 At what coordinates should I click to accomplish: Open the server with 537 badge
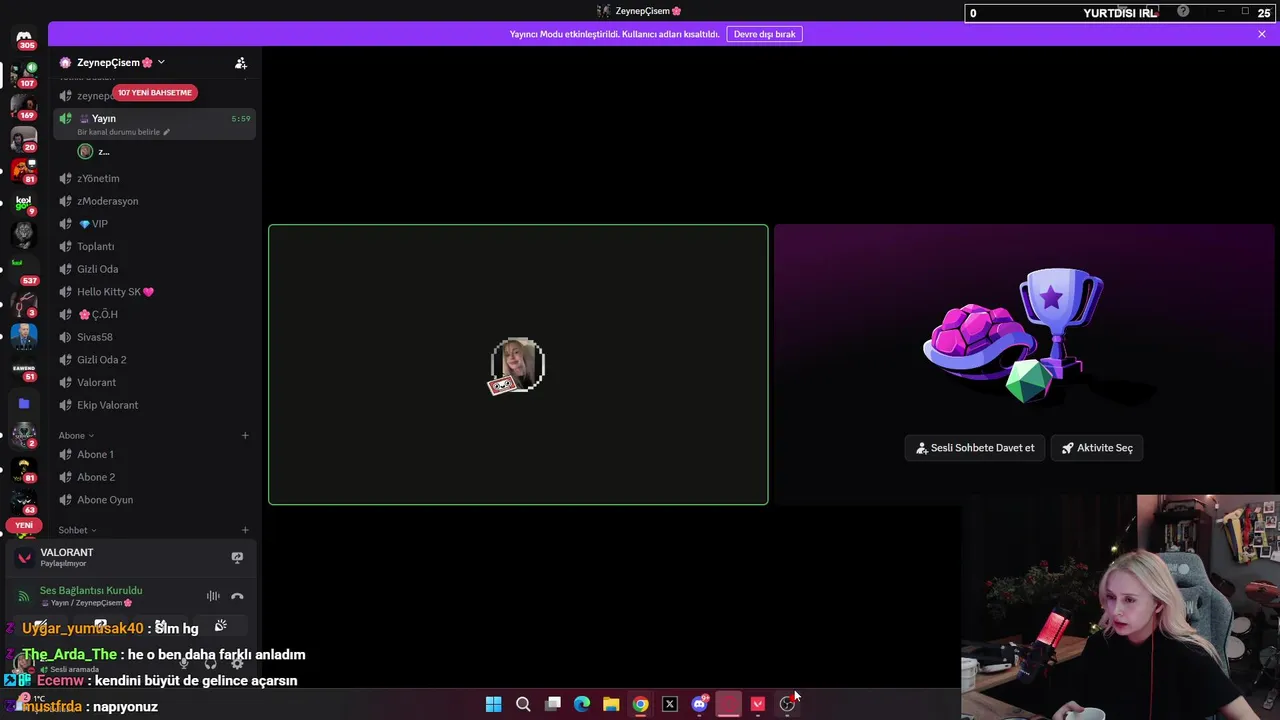coord(24,269)
